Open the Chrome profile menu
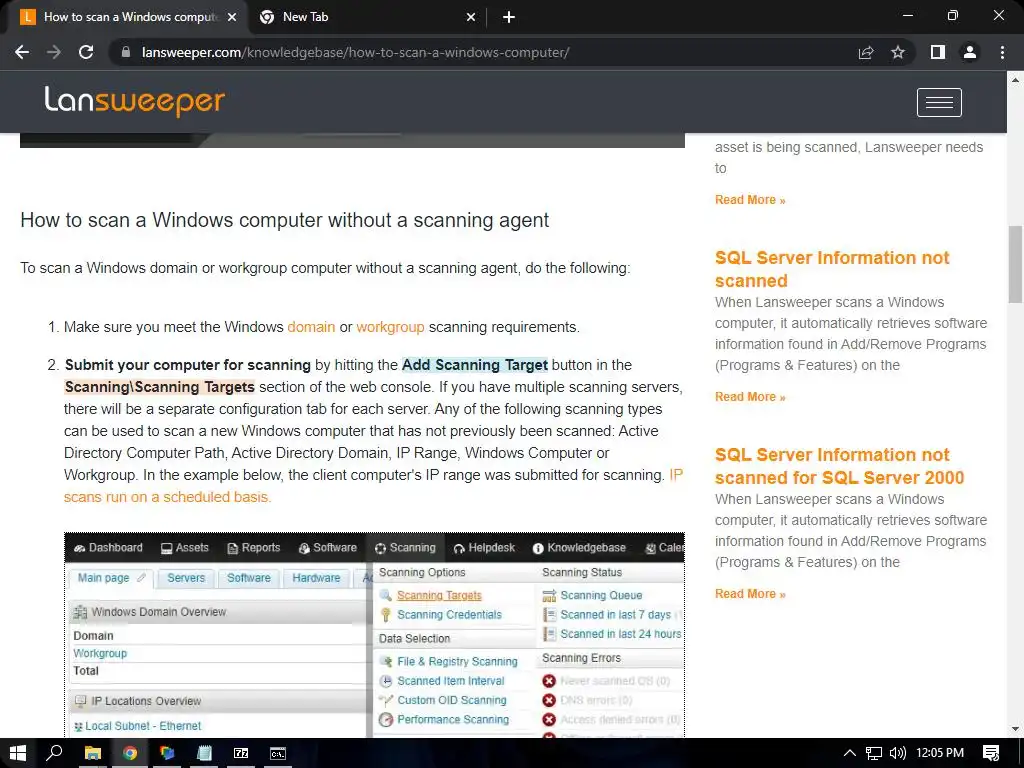Screen dimensions: 1024x768 (970, 52)
